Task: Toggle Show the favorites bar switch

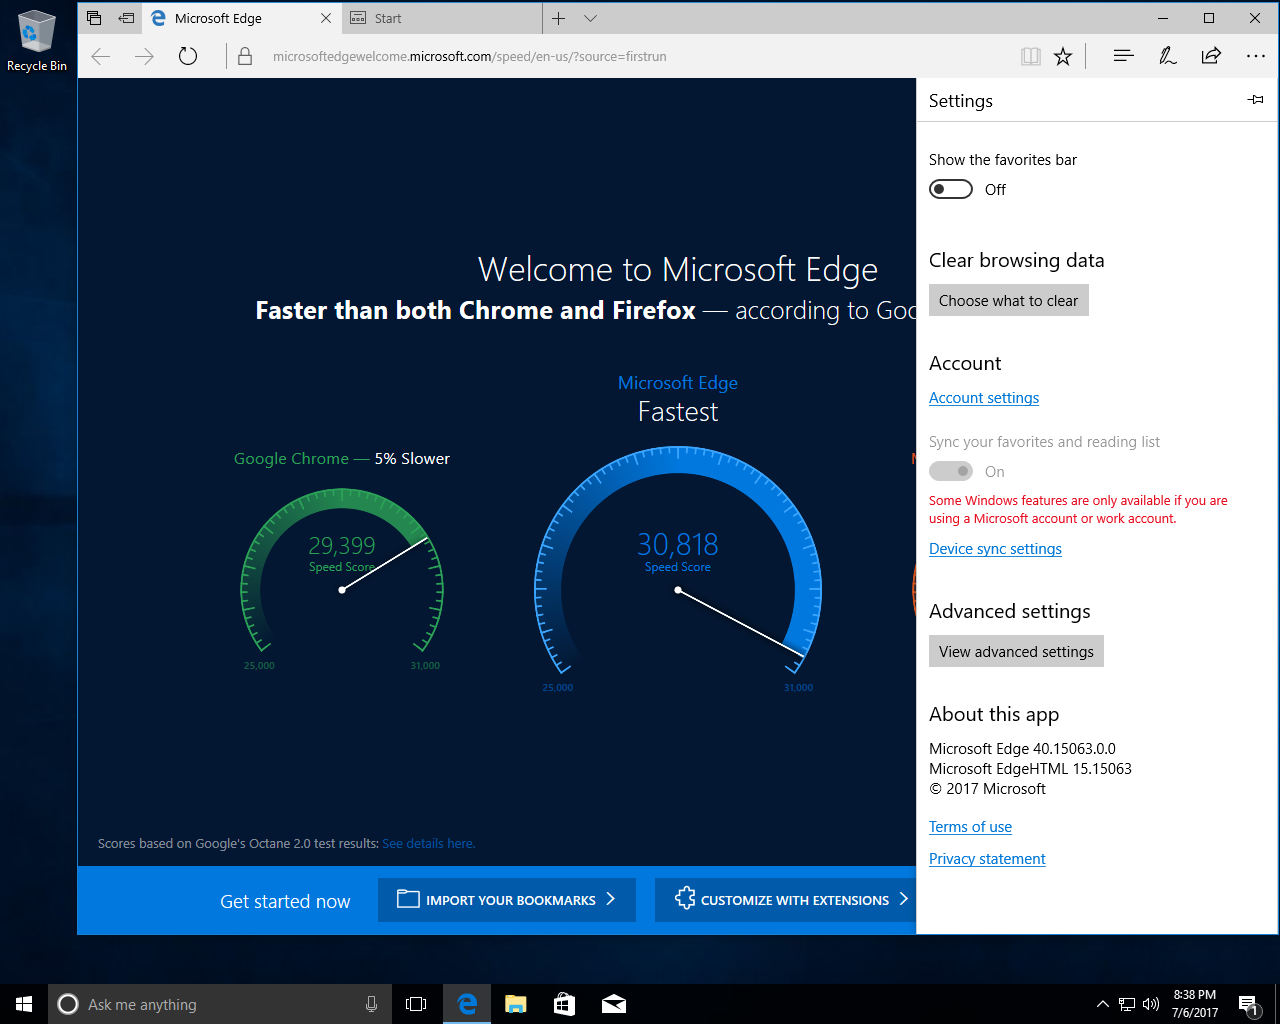Action: (951, 189)
